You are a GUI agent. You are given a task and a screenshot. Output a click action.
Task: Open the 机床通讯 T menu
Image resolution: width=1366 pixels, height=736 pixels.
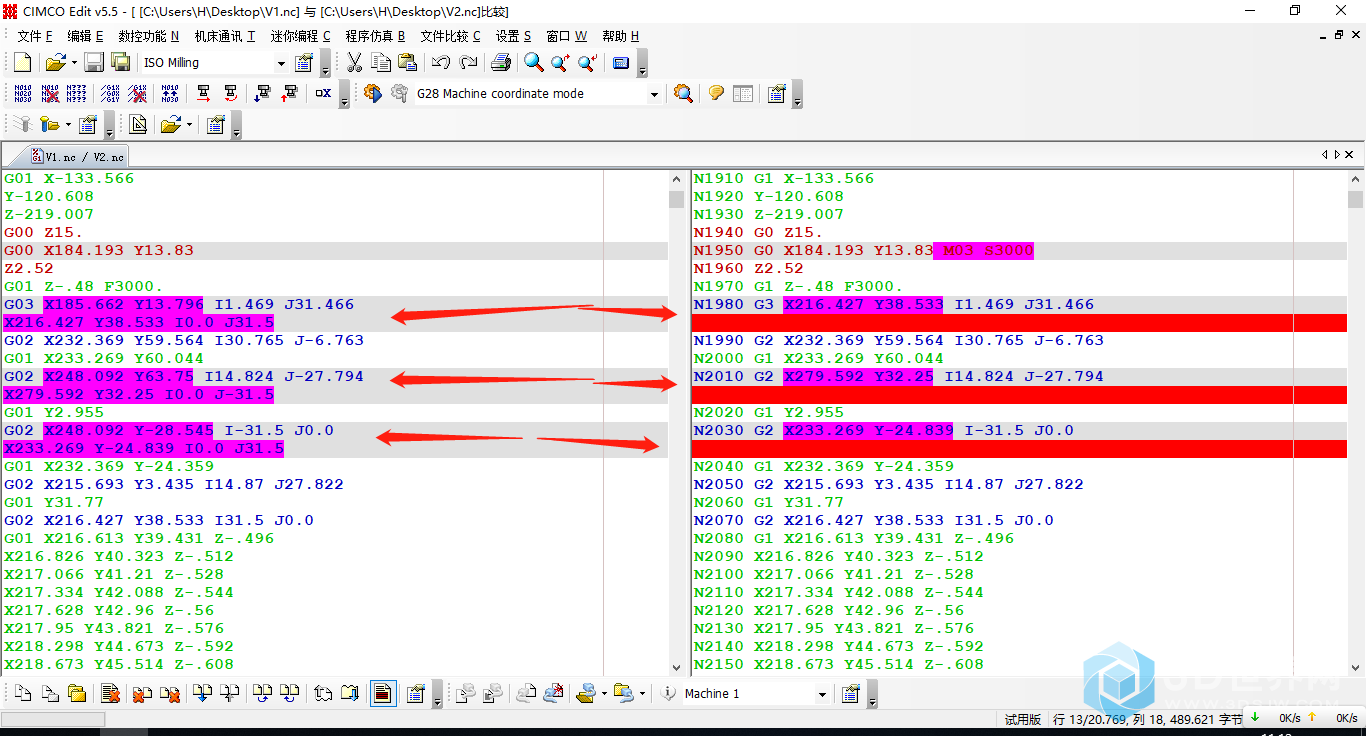click(x=224, y=35)
